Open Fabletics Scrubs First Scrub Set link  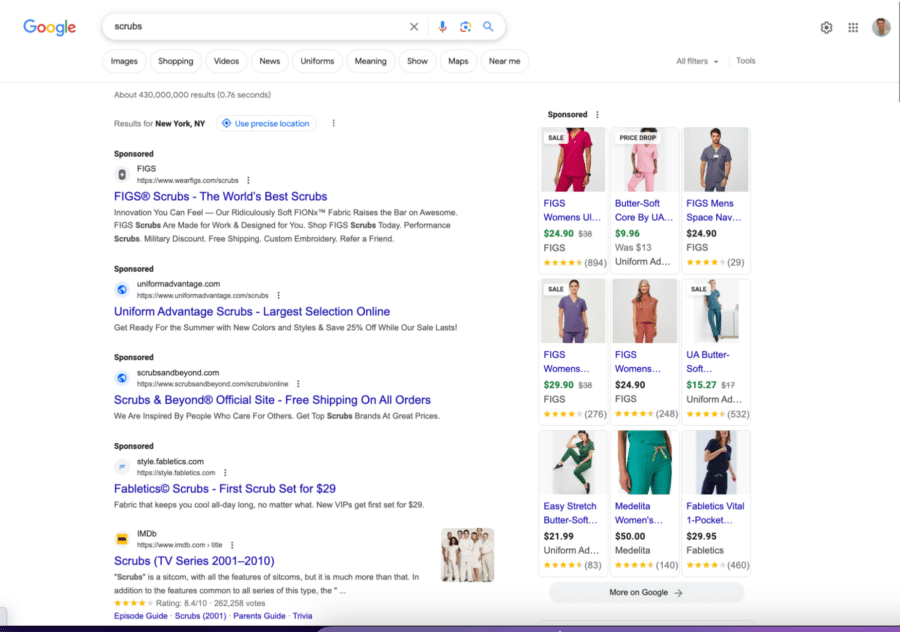coord(225,489)
